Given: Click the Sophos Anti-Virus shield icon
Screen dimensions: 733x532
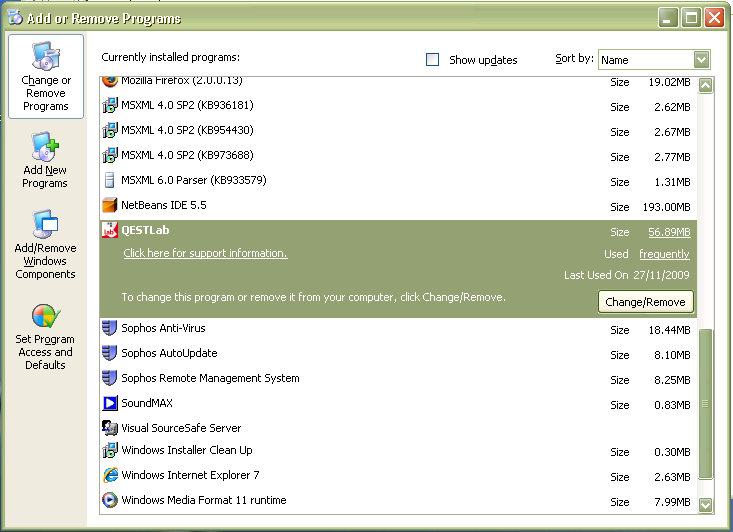Looking at the screenshot, I should click(110, 328).
